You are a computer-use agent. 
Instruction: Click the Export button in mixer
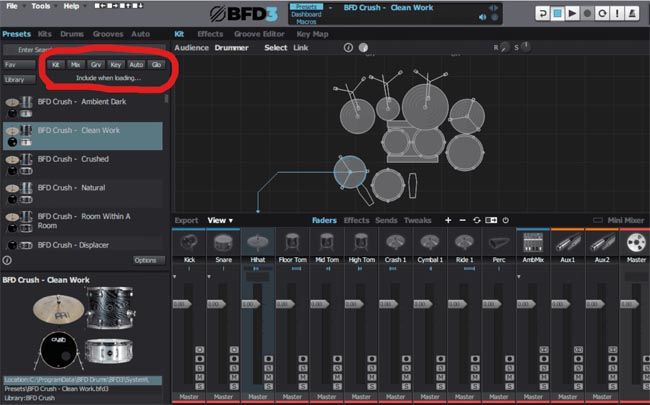(x=186, y=220)
